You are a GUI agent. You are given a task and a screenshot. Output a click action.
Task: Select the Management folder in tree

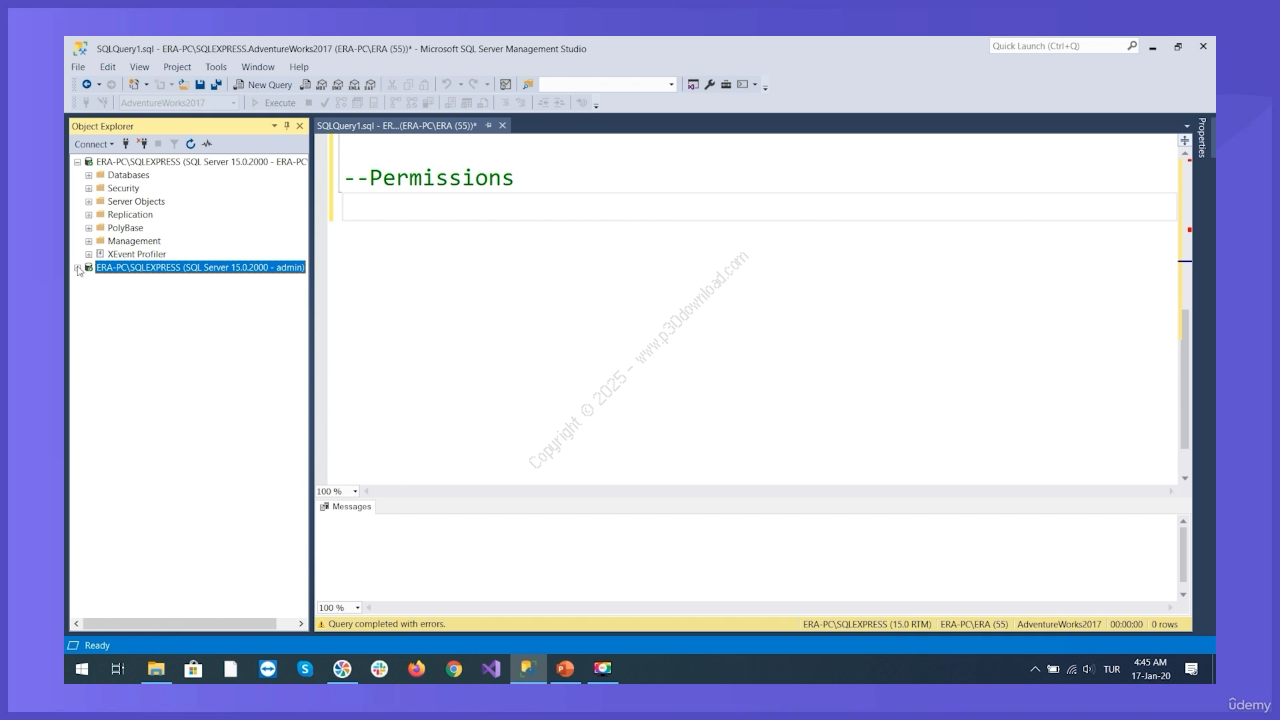coord(134,241)
